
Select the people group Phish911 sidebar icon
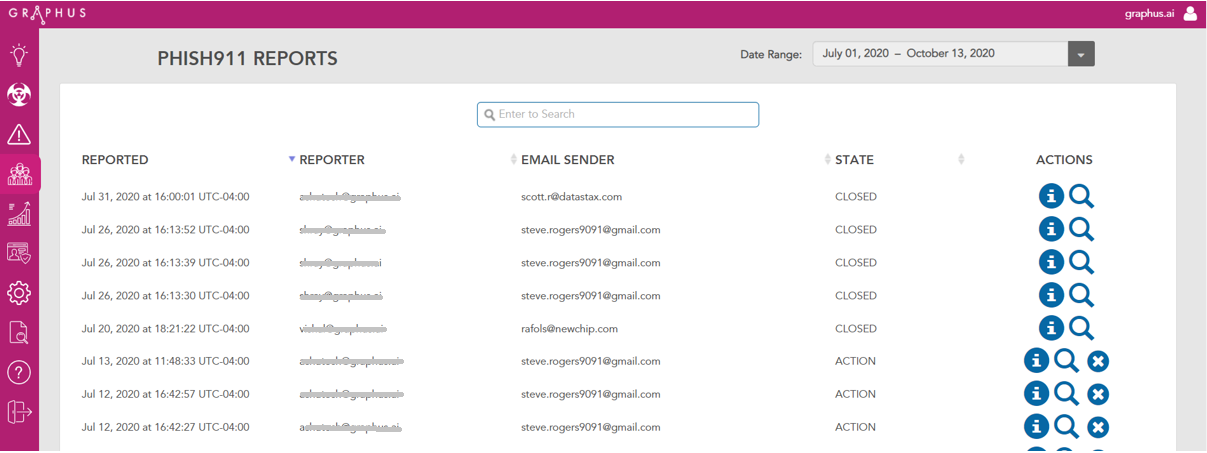pyautogui.click(x=19, y=174)
